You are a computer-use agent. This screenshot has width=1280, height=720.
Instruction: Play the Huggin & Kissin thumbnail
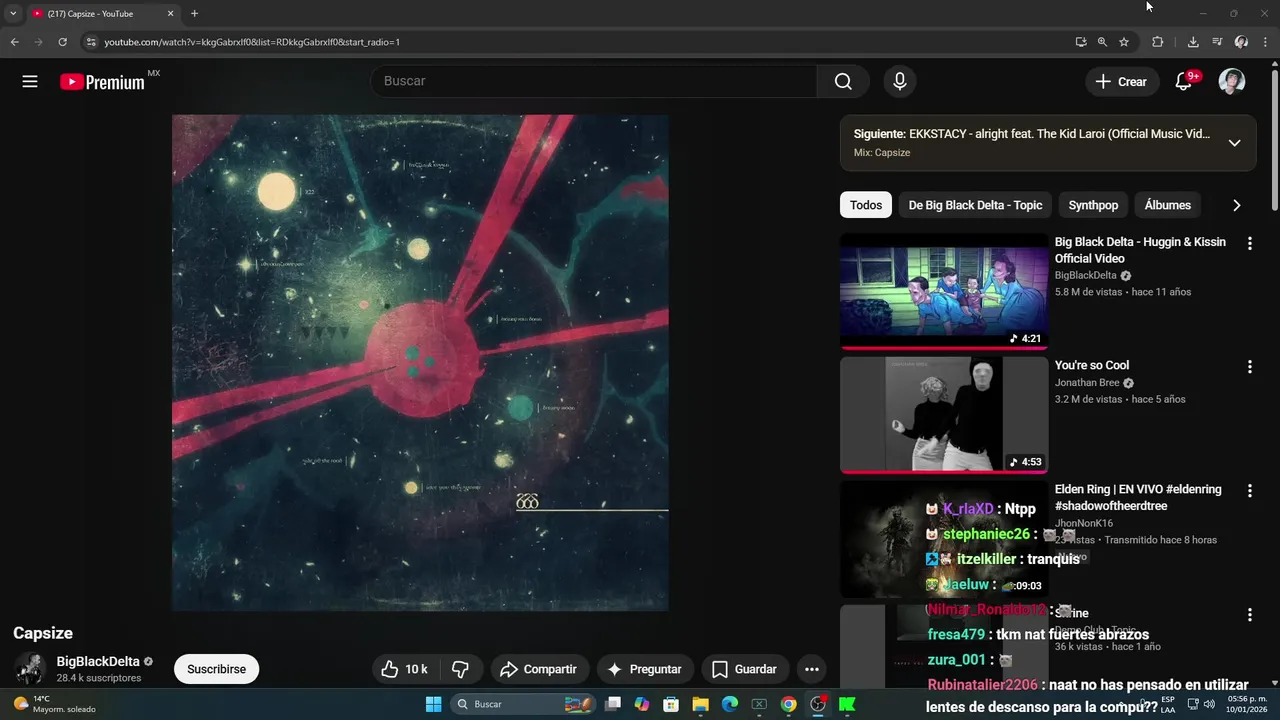coord(944,291)
